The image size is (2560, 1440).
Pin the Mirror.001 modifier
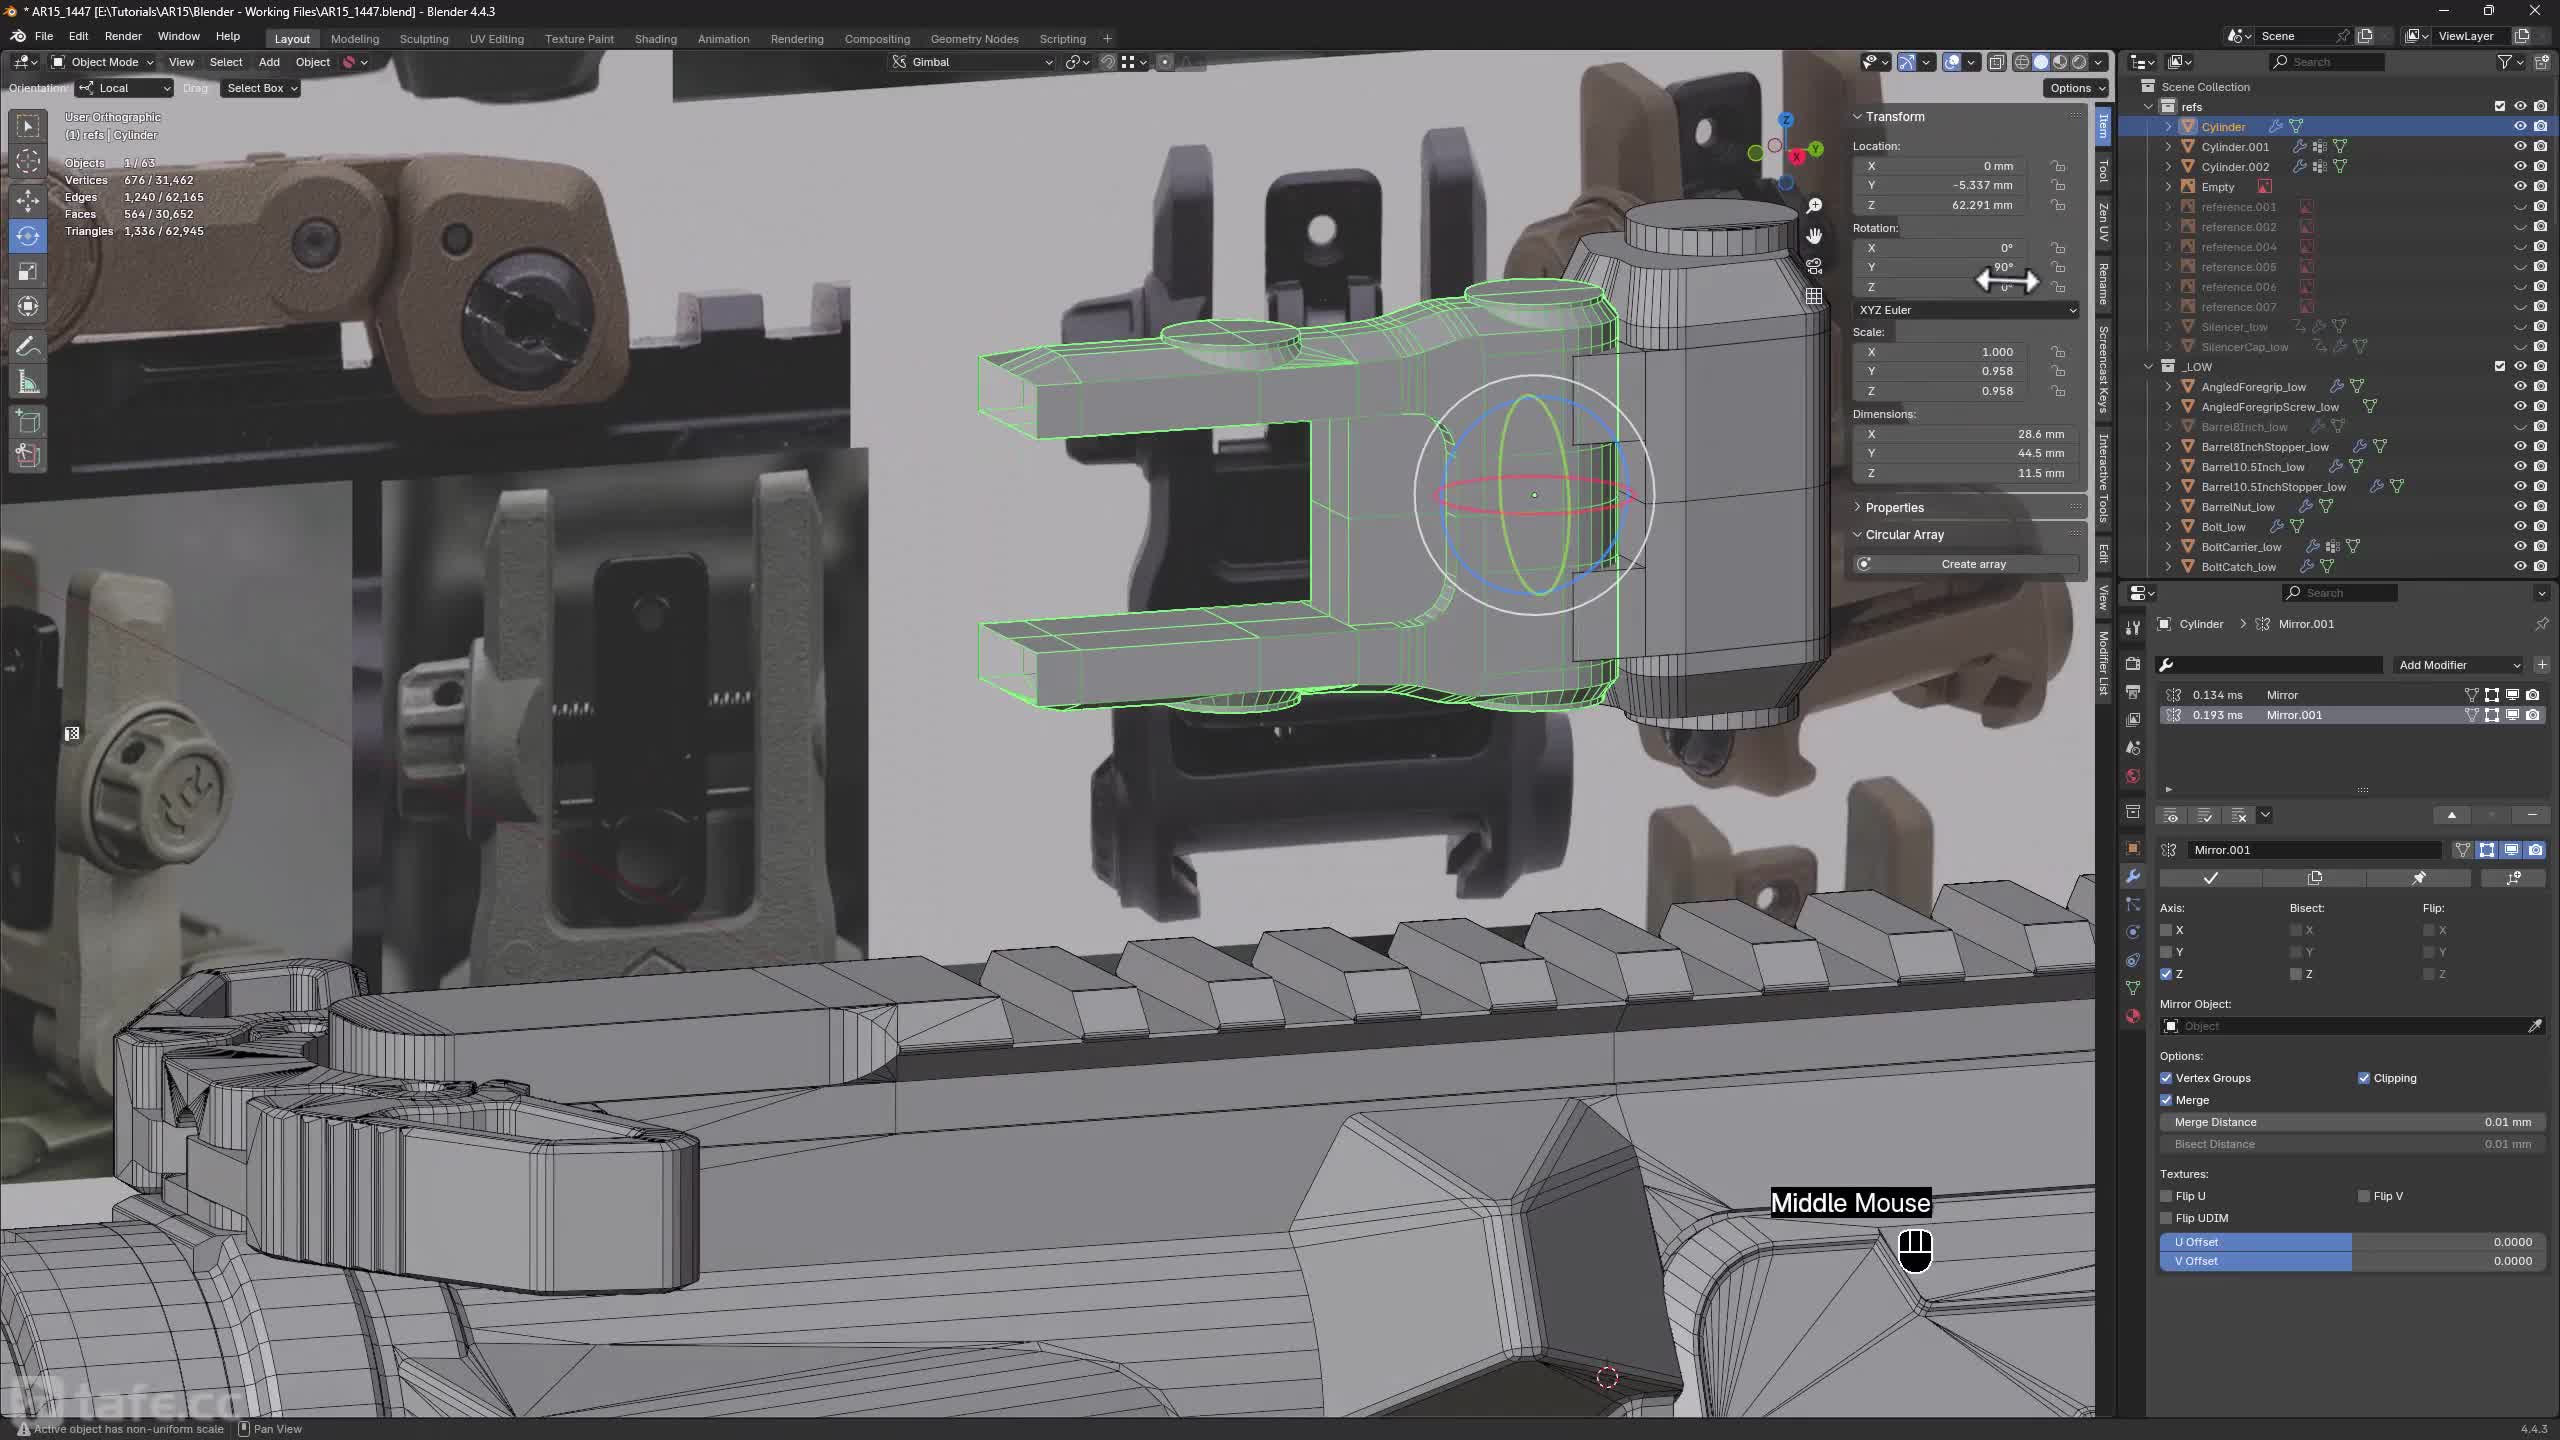coord(2418,878)
